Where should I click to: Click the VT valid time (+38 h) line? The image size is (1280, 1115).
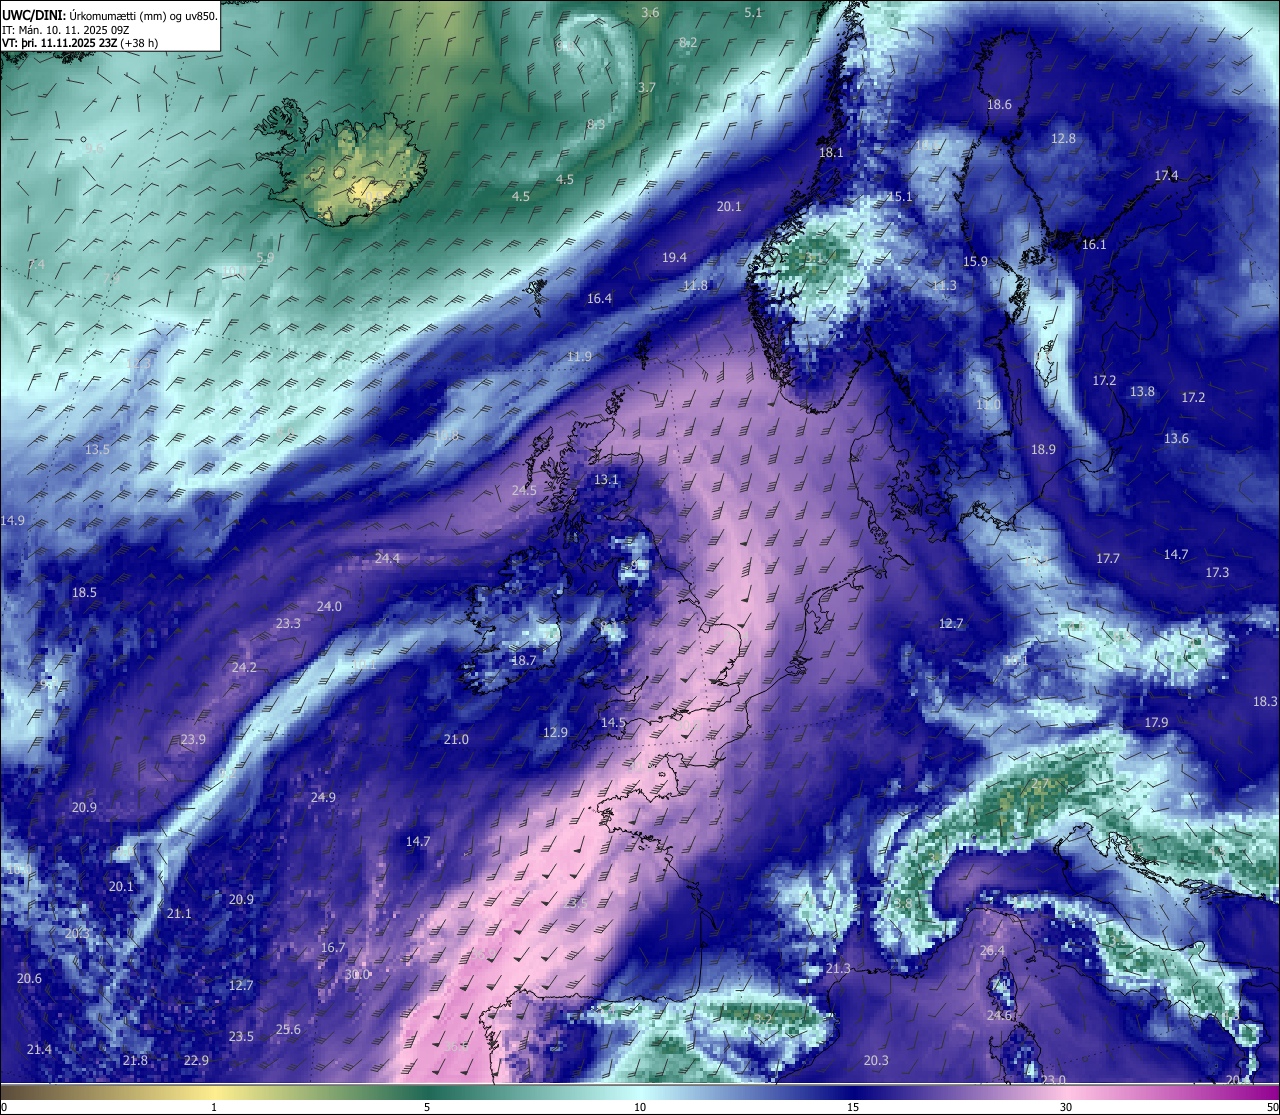(x=80, y=42)
